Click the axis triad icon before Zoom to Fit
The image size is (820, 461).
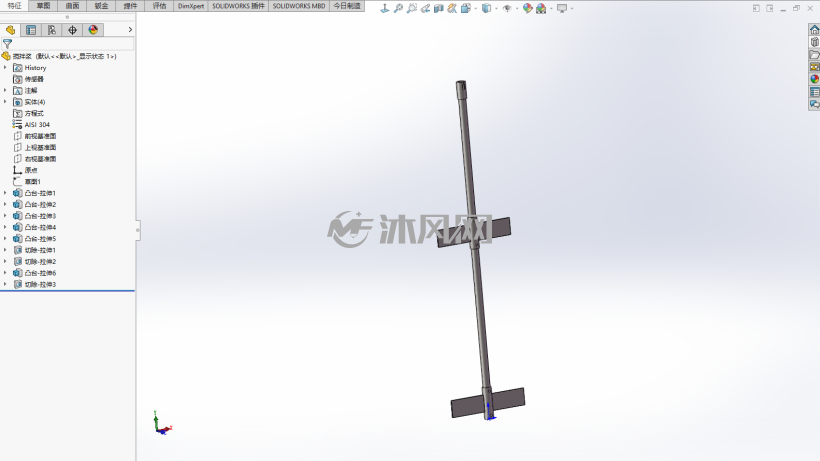pos(385,8)
